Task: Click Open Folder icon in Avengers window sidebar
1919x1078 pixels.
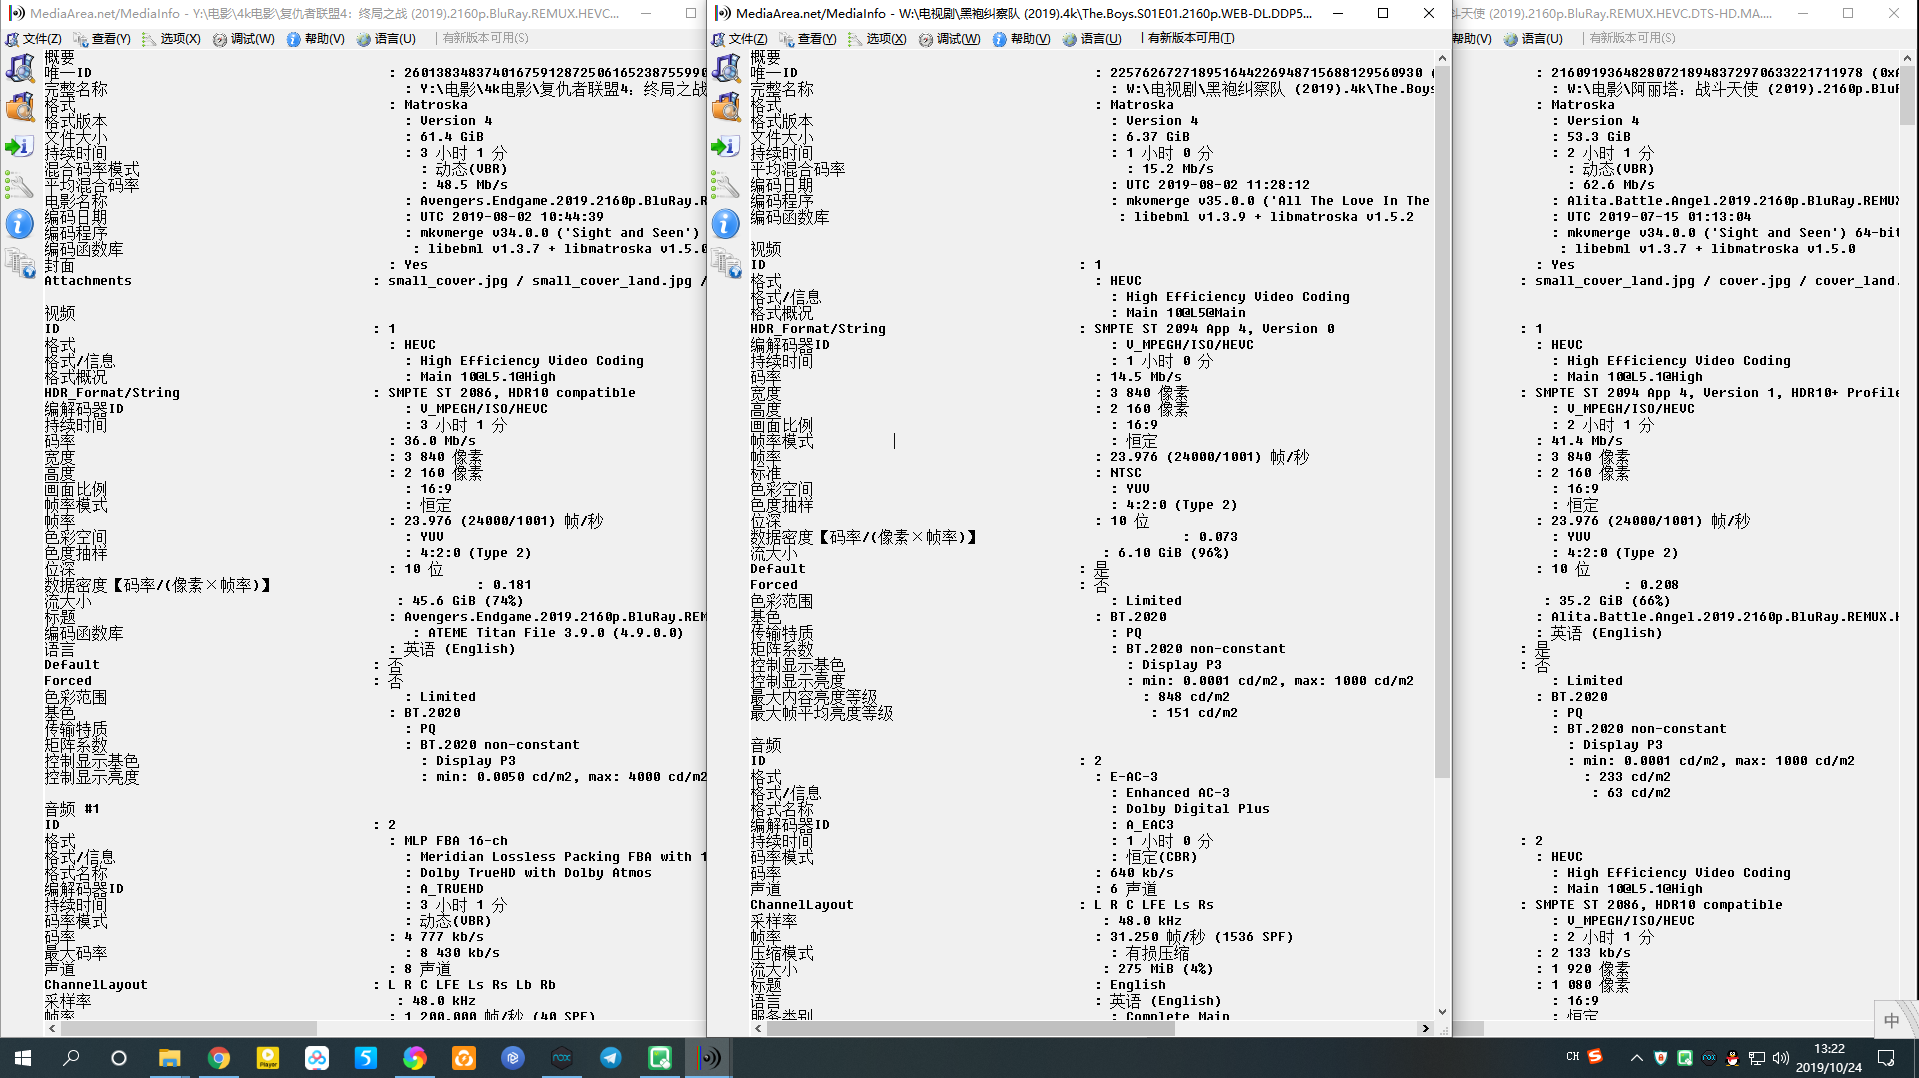Action: [x=20, y=107]
